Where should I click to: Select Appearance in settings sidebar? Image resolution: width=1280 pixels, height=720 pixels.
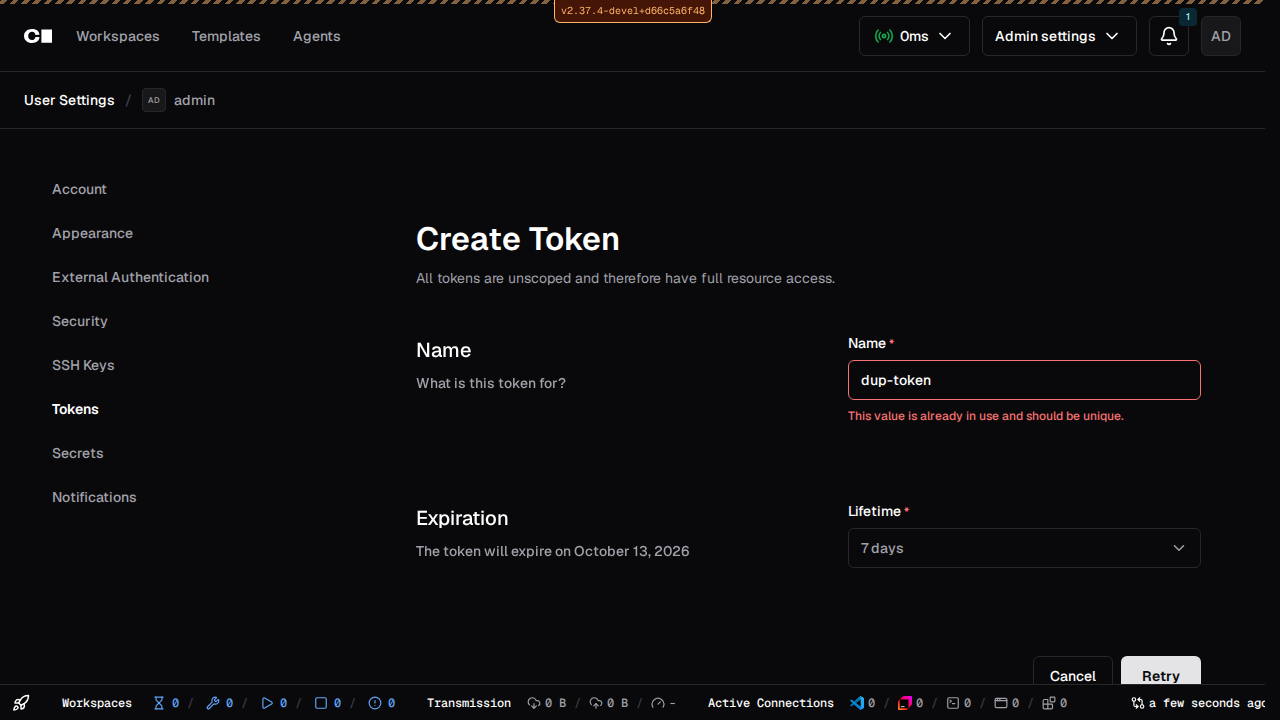click(x=92, y=233)
